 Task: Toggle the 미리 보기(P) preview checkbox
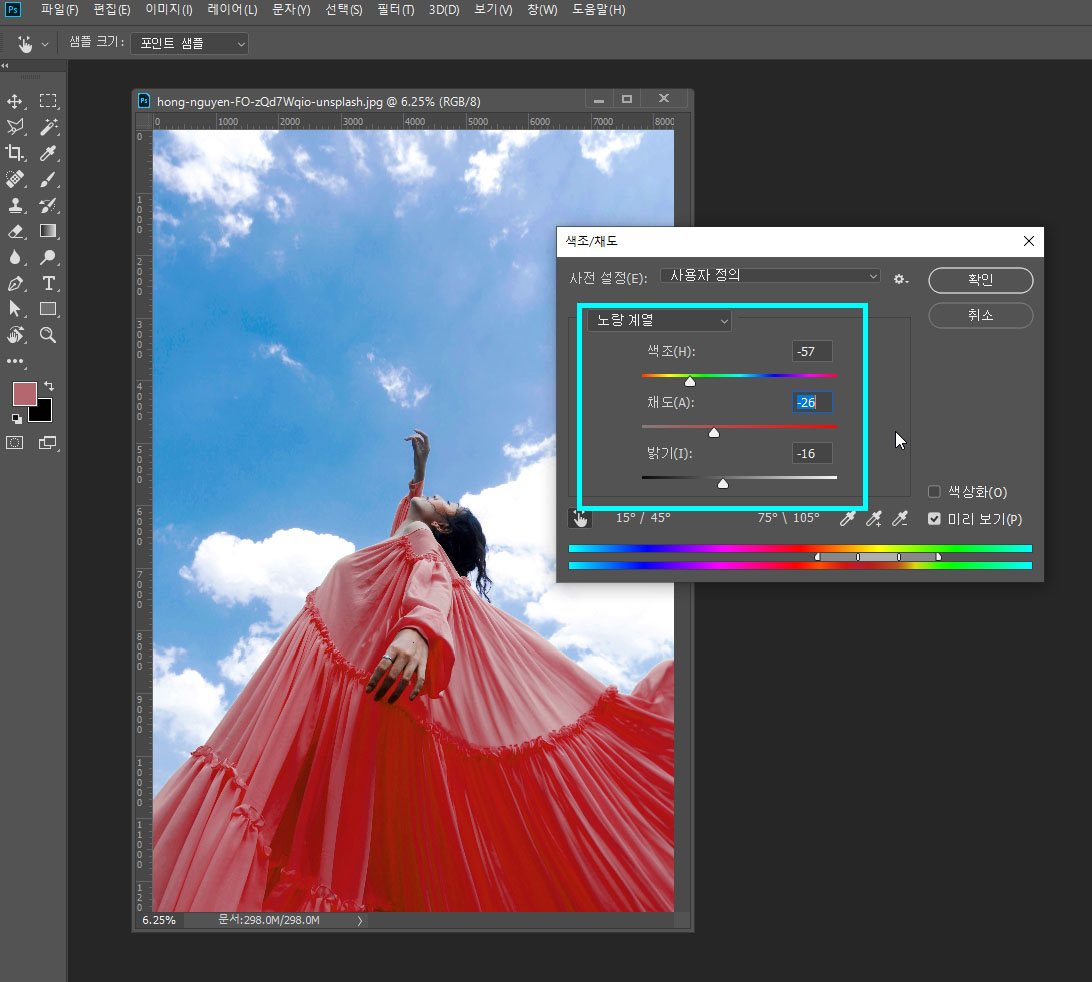click(935, 519)
